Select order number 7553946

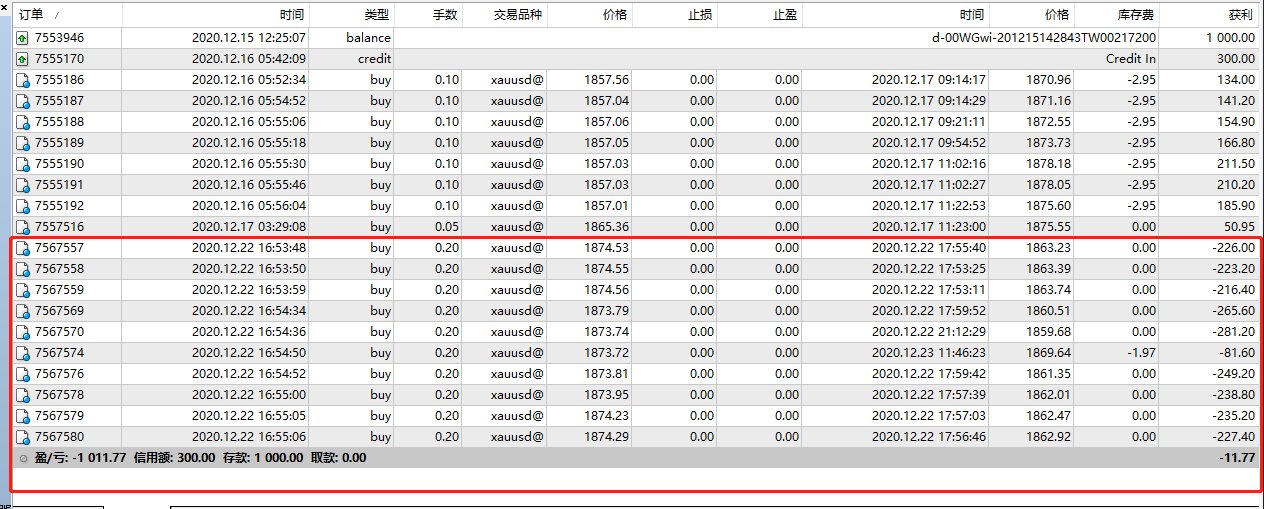tap(59, 38)
